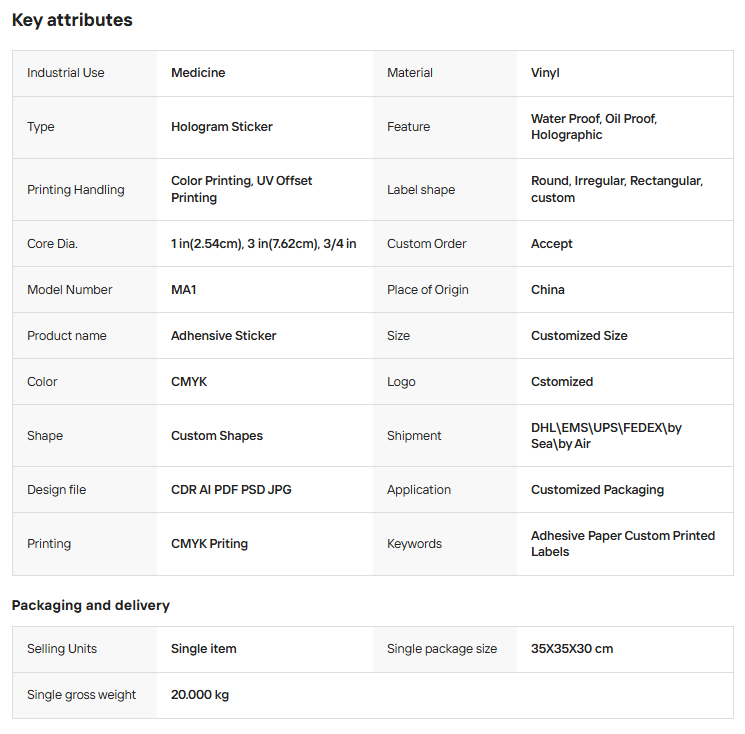Select the Adhesive Paper Custom Printed Labels keywords
Screen dimensions: 745x734
[x=622, y=544]
